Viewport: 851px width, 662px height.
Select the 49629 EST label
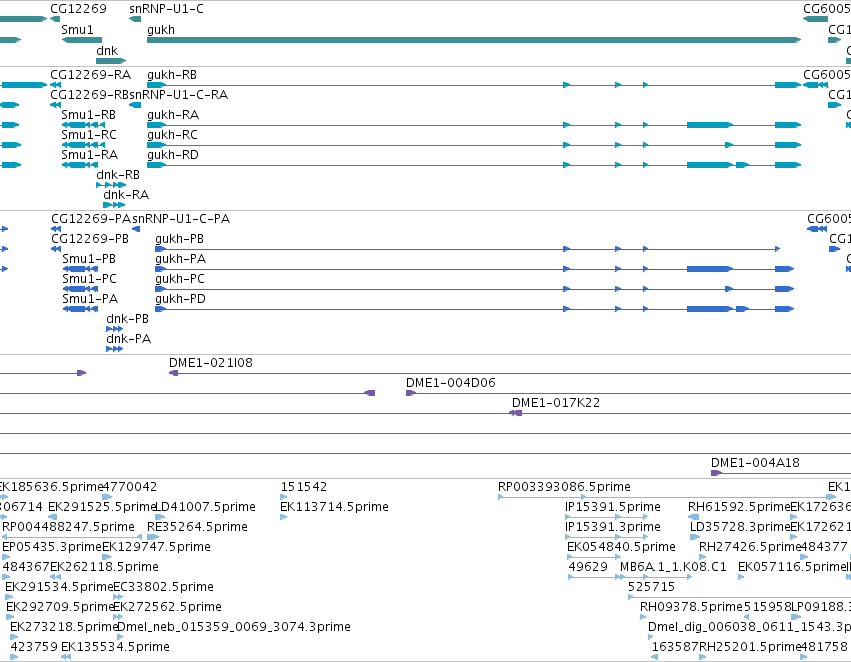click(588, 568)
